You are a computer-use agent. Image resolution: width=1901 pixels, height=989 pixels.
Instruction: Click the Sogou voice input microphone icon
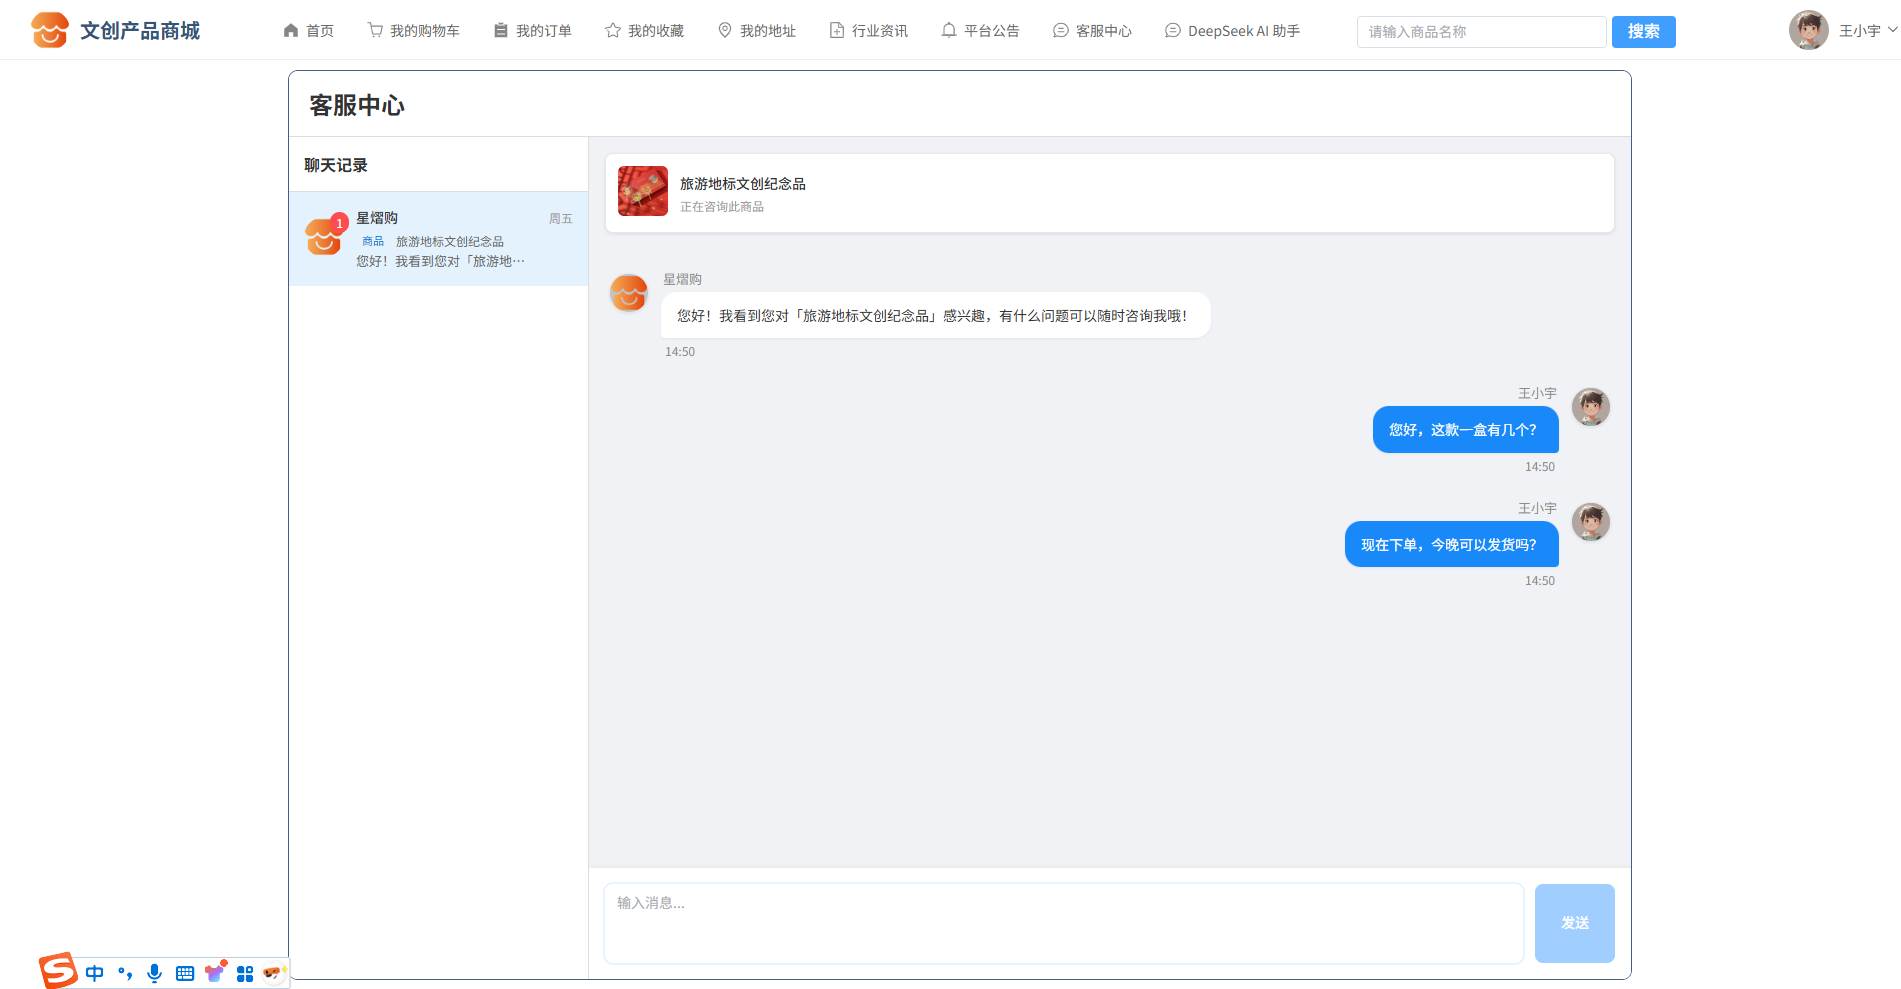(154, 973)
